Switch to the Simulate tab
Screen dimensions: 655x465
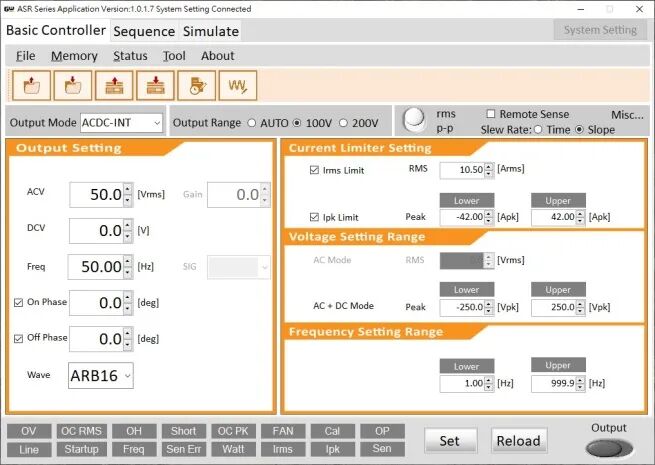(211, 31)
